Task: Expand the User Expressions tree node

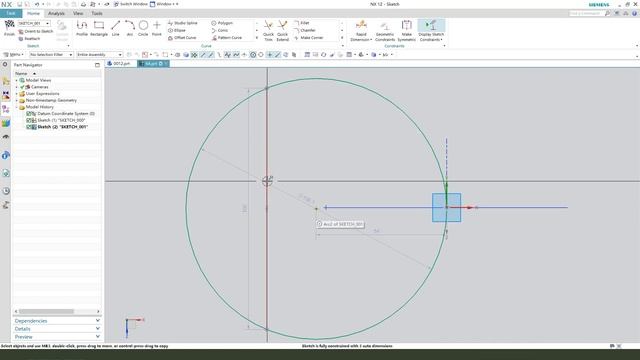Action: tap(17, 94)
